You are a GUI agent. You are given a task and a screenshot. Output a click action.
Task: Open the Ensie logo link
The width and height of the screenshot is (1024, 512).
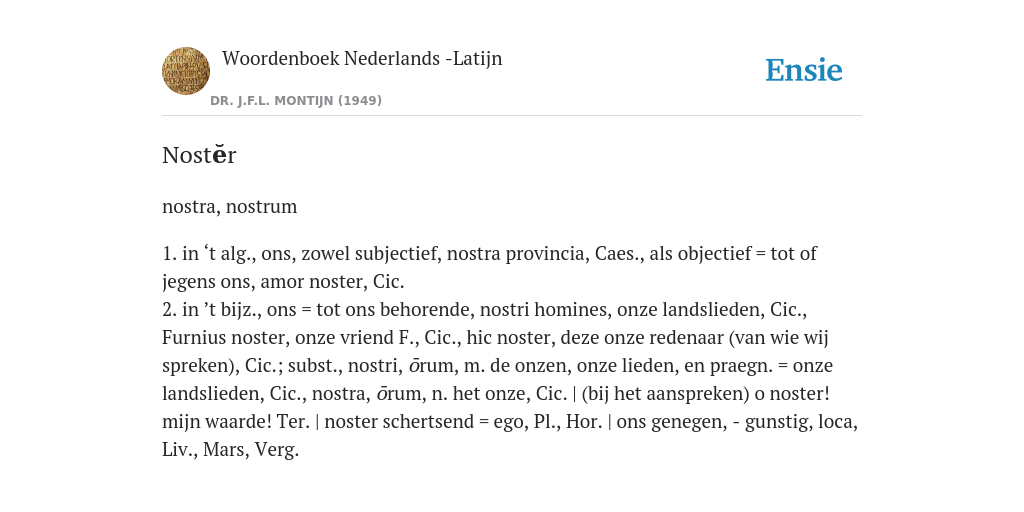point(804,70)
